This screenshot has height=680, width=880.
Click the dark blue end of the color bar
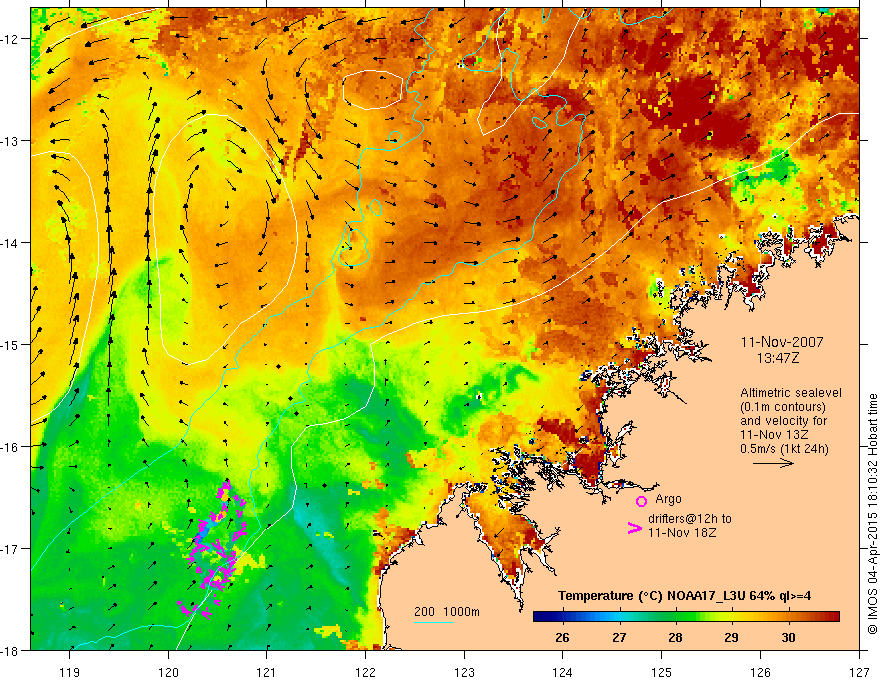click(x=542, y=617)
